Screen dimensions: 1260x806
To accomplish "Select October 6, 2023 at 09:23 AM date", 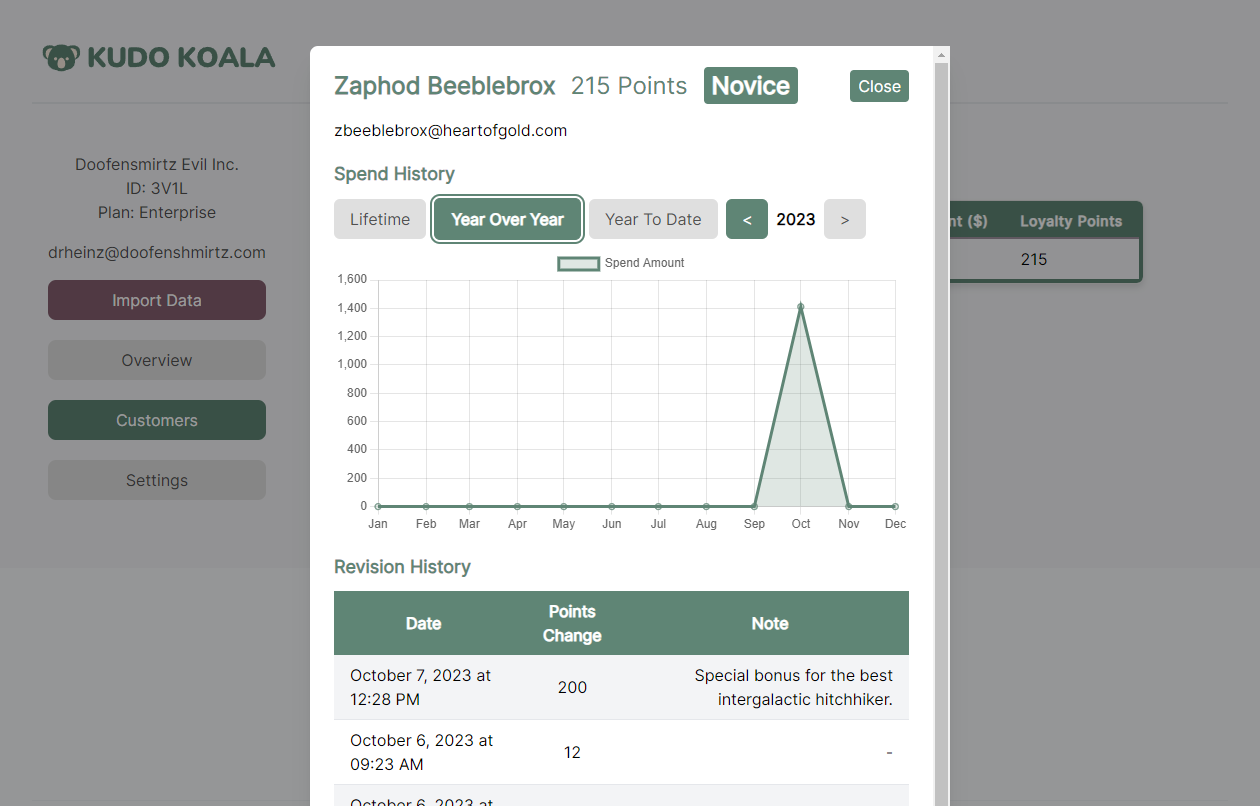I will (x=422, y=752).
